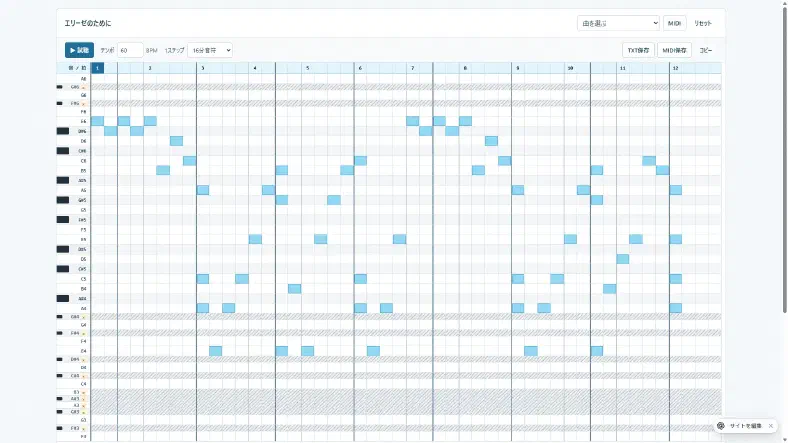The height and width of the screenshot is (443, 788).
Task: Select step marker 3 in header
Action: pos(203,68)
